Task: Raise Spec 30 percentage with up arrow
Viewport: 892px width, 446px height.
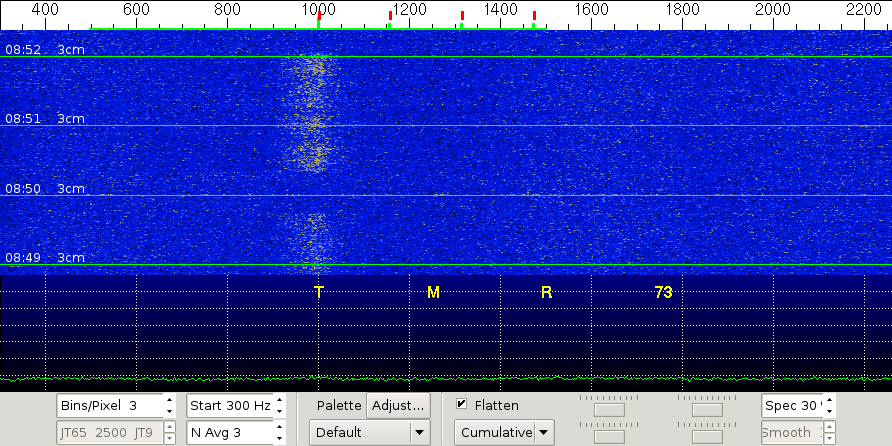Action: (829, 400)
